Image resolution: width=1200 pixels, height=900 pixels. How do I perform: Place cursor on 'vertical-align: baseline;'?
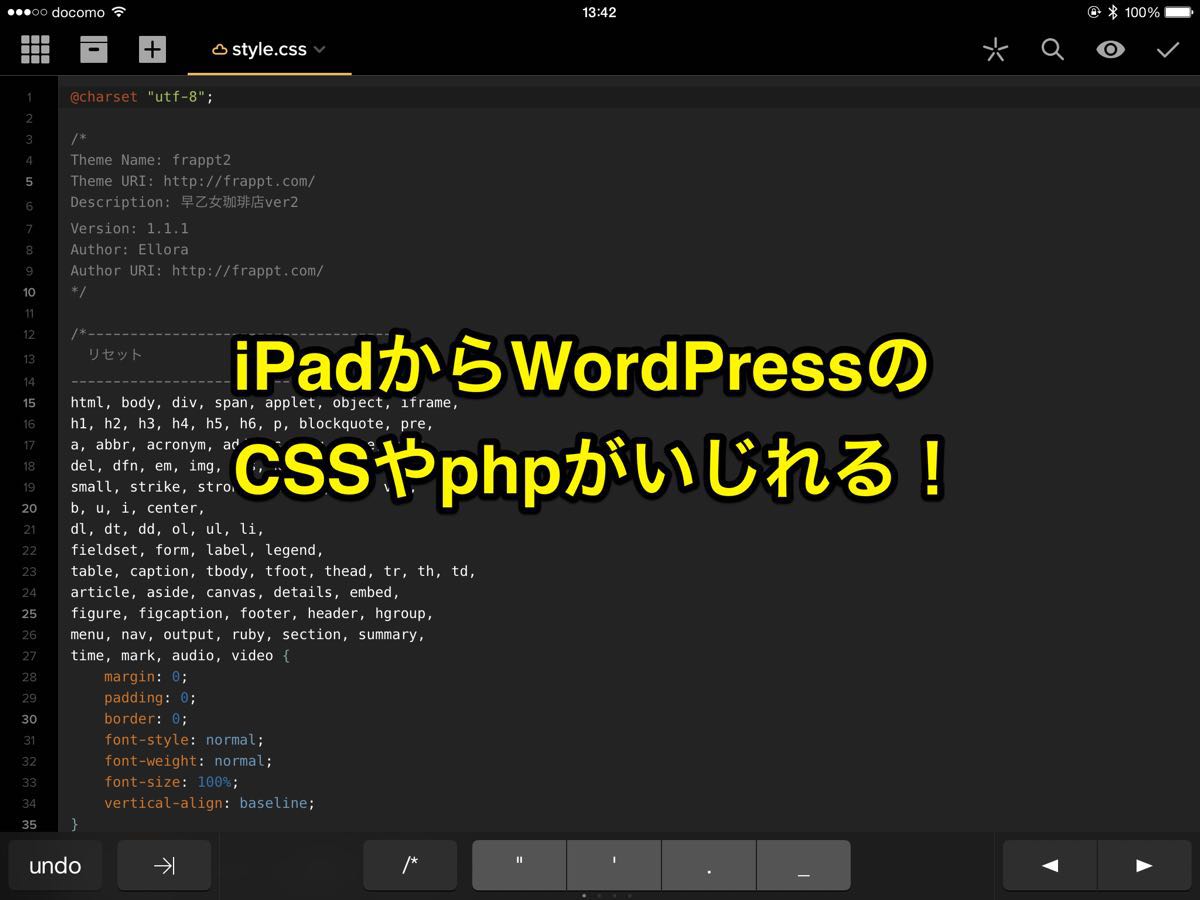pos(209,803)
